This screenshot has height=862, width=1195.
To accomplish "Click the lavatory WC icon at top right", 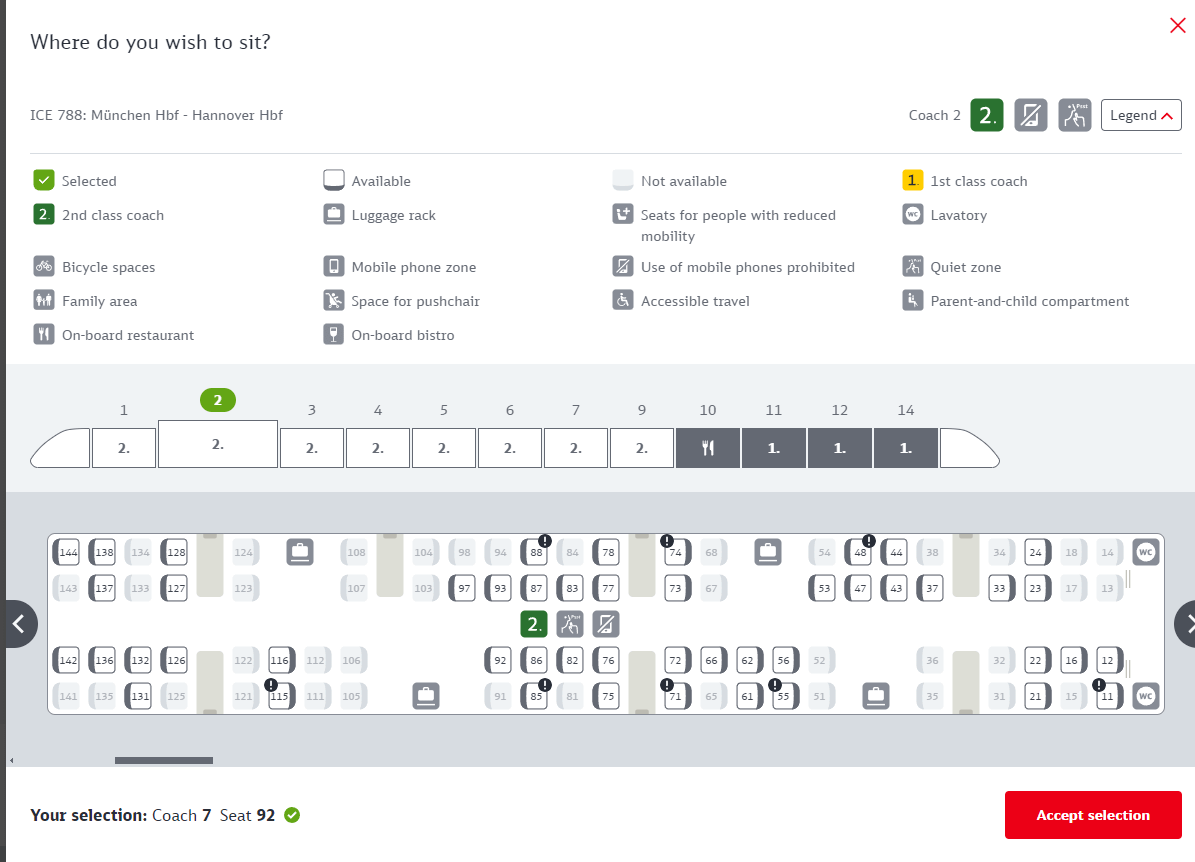I will (1145, 552).
